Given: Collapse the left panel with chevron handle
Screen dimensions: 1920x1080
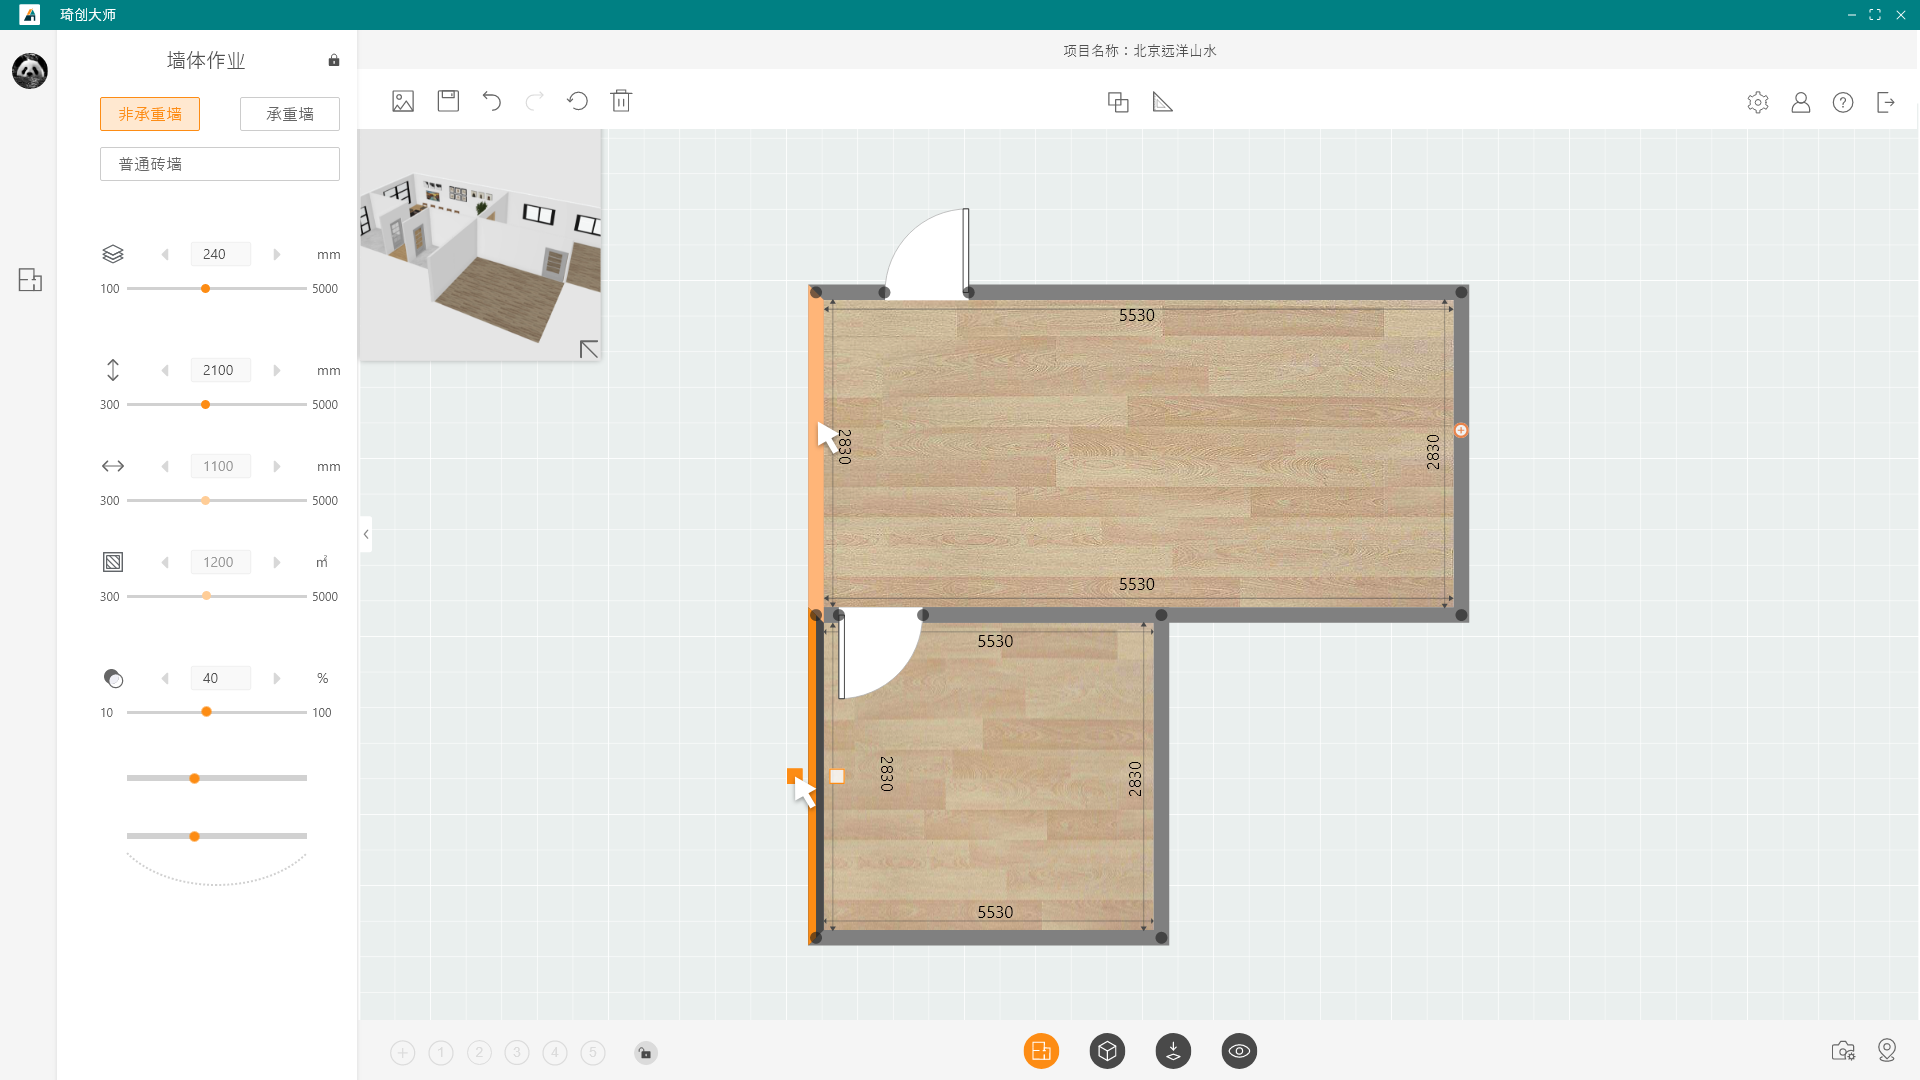Looking at the screenshot, I should pos(366,534).
